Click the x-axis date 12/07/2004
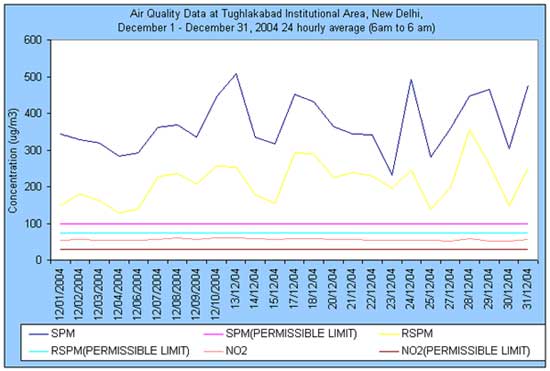This screenshot has width=550, height=371. point(157,294)
